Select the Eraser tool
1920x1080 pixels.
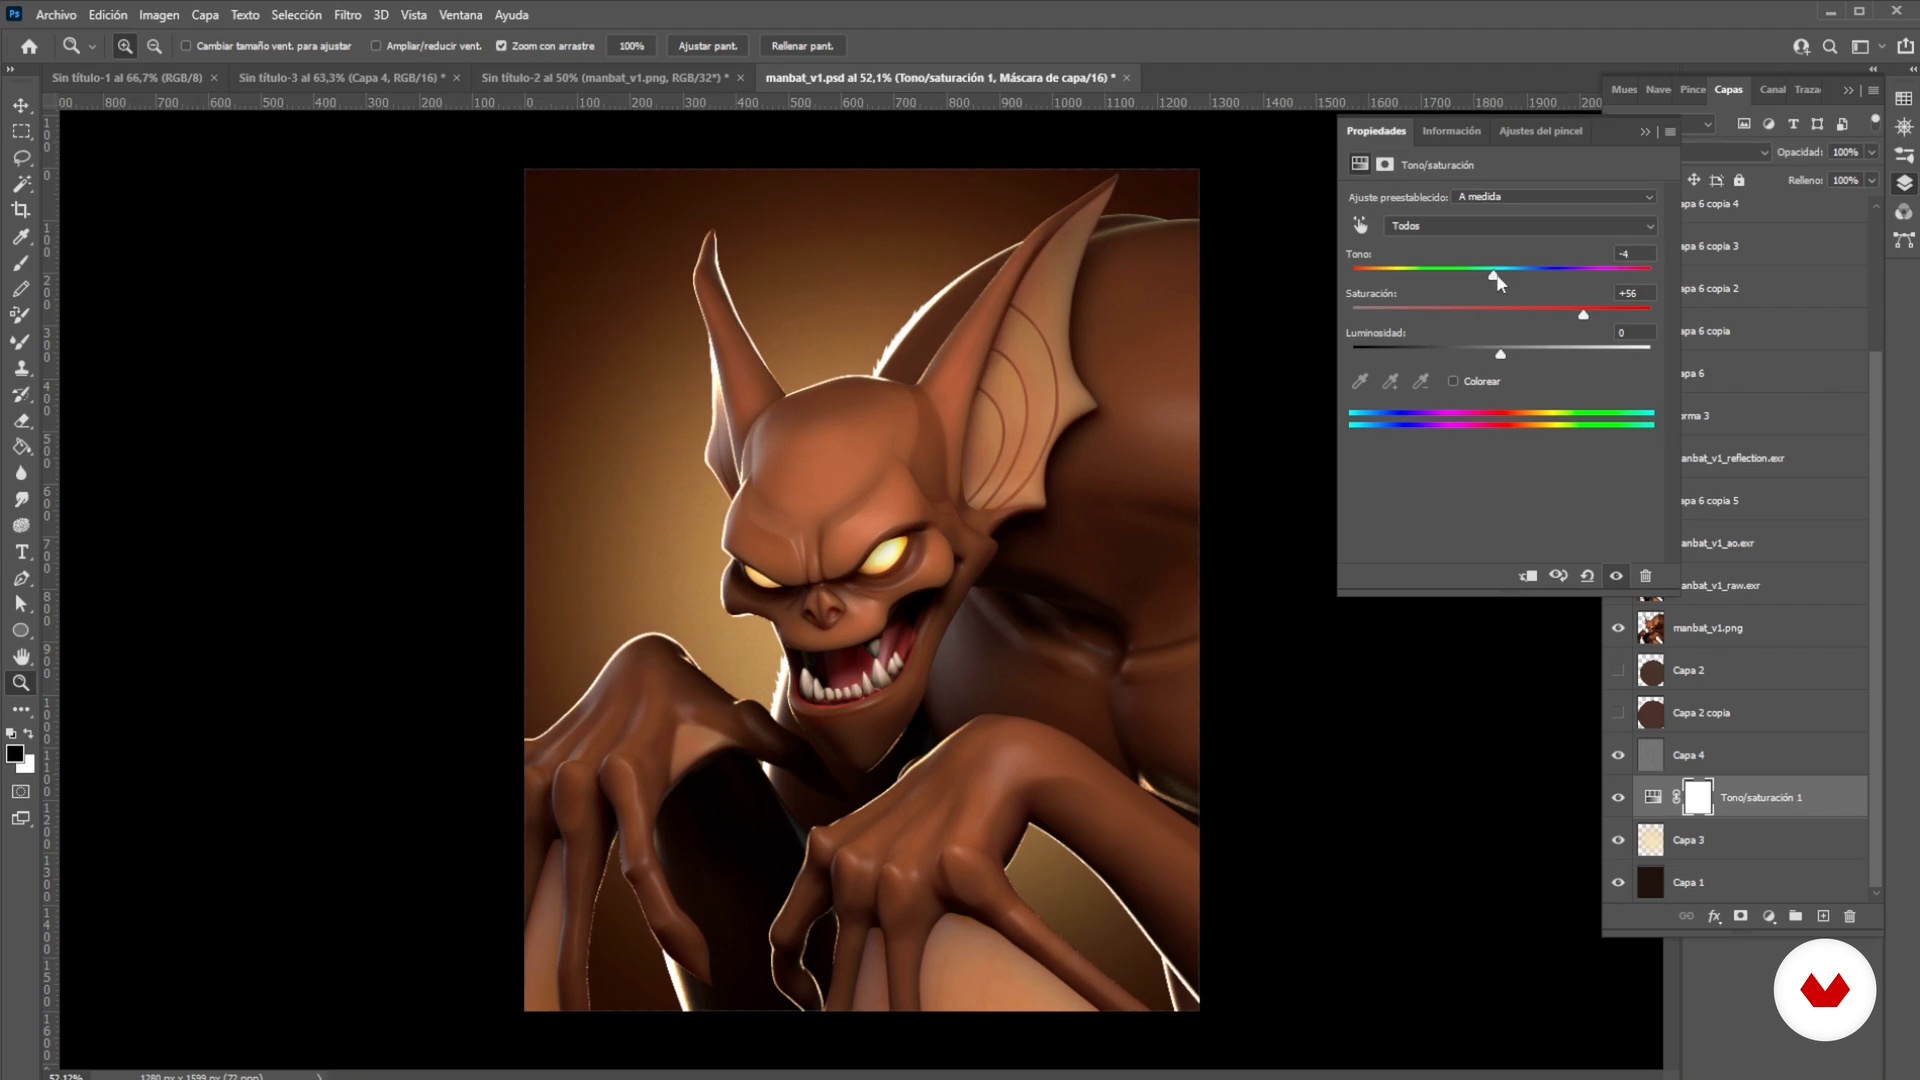21,420
